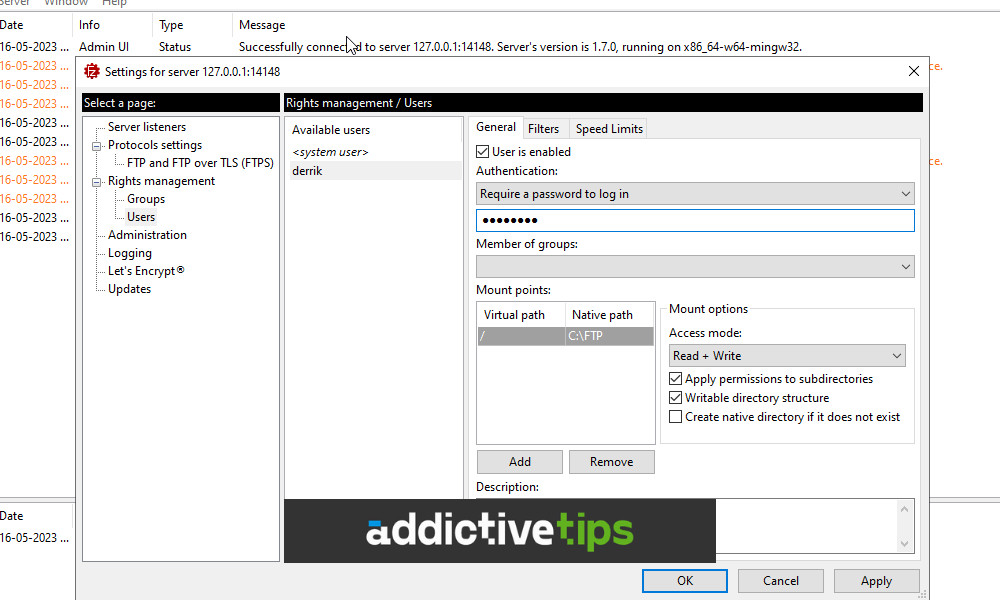Click the password input field

coord(695,220)
